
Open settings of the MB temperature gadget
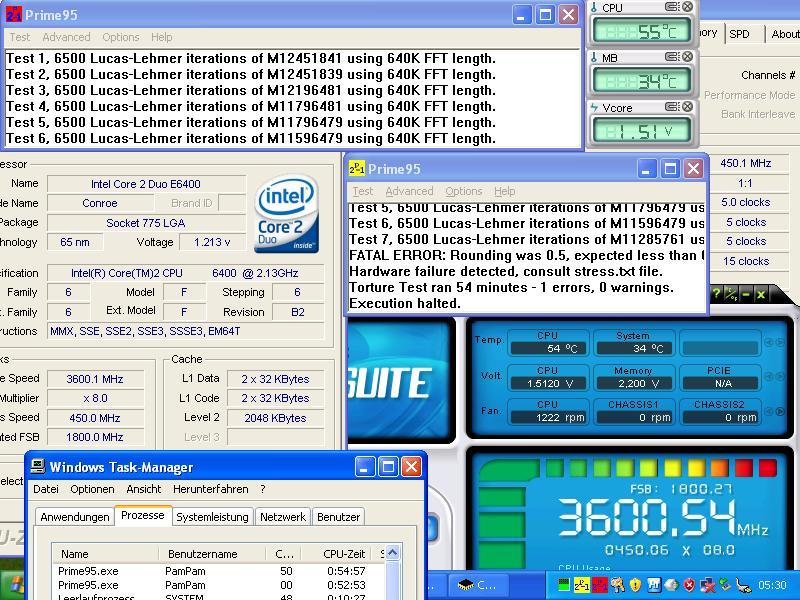(672, 57)
